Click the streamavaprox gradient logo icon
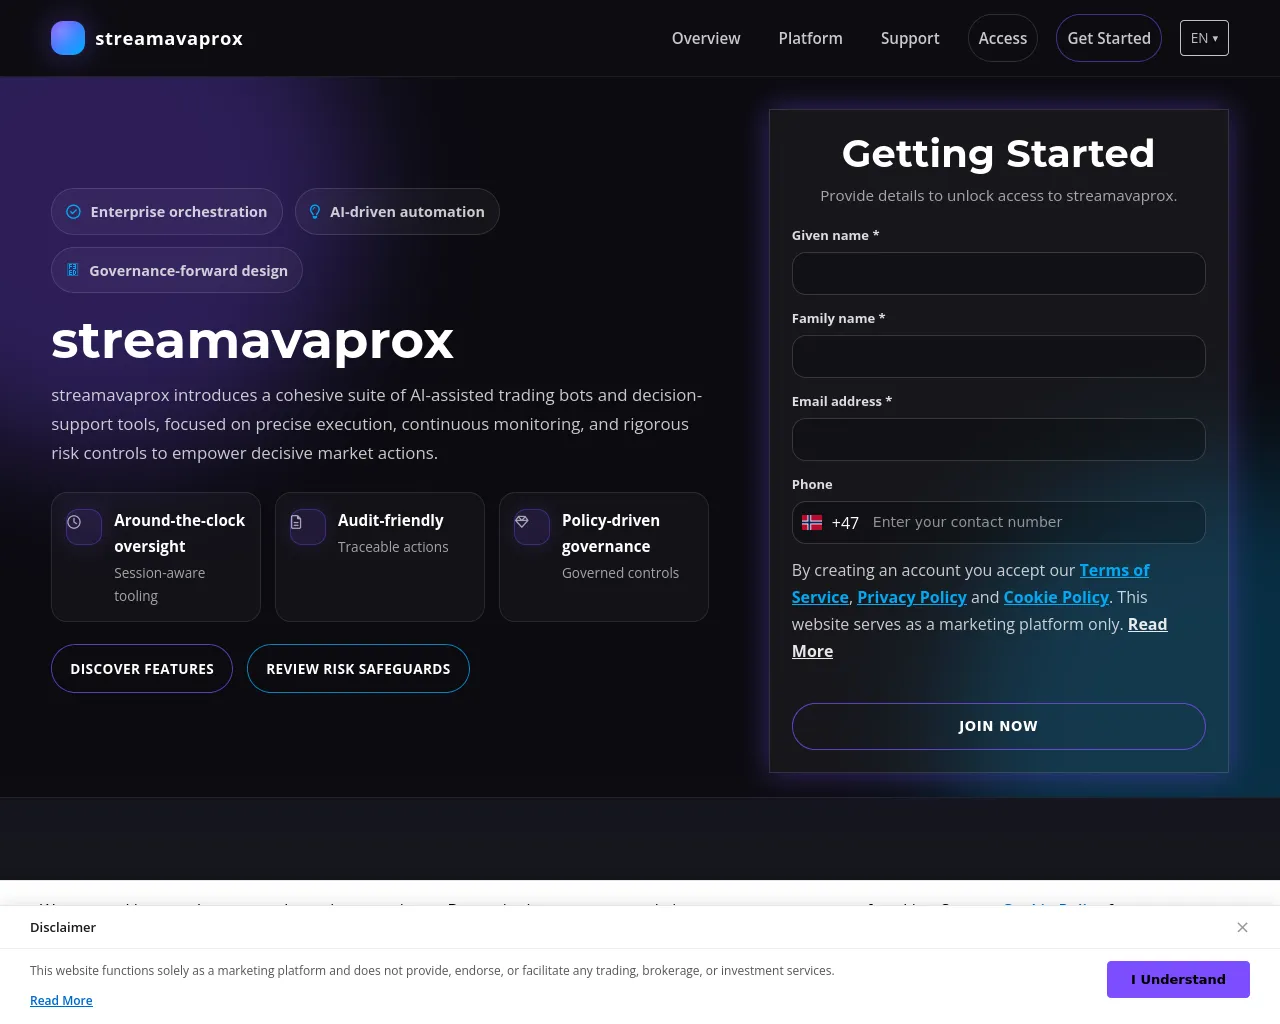 (x=68, y=38)
